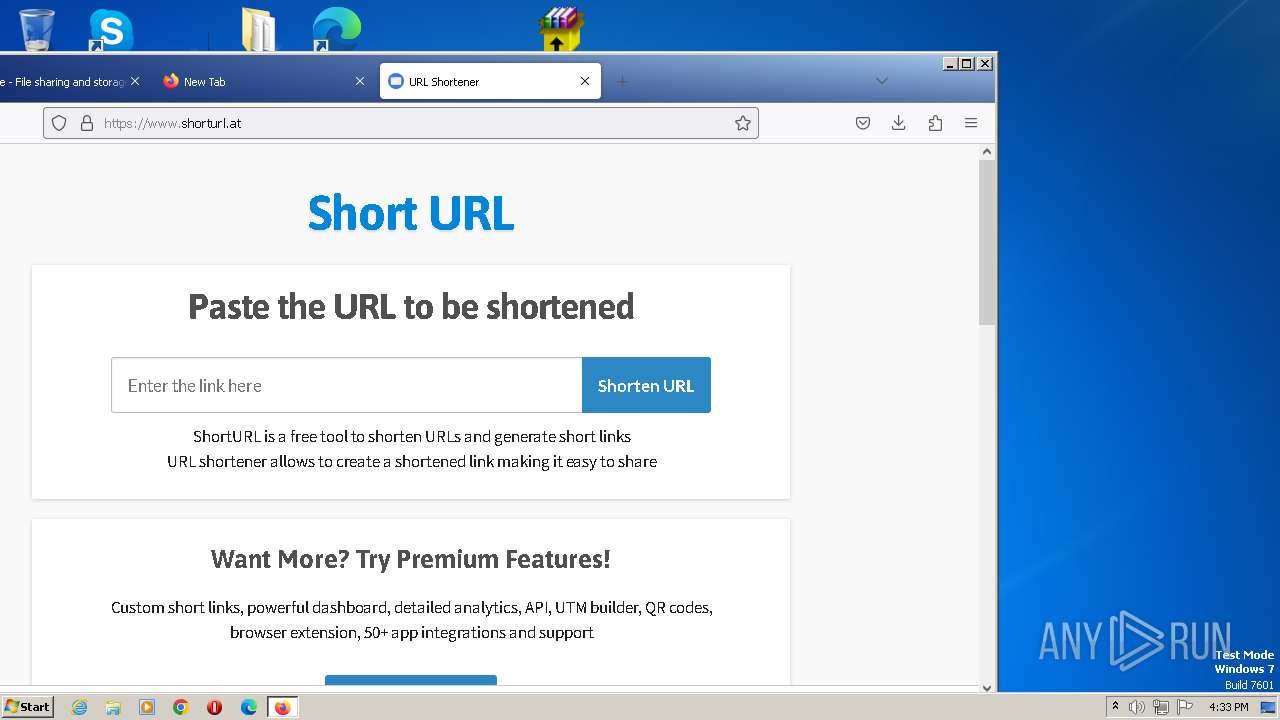Viewport: 1280px width, 720px height.
Task: Click the 4:33 PM clock
Action: (x=1229, y=707)
